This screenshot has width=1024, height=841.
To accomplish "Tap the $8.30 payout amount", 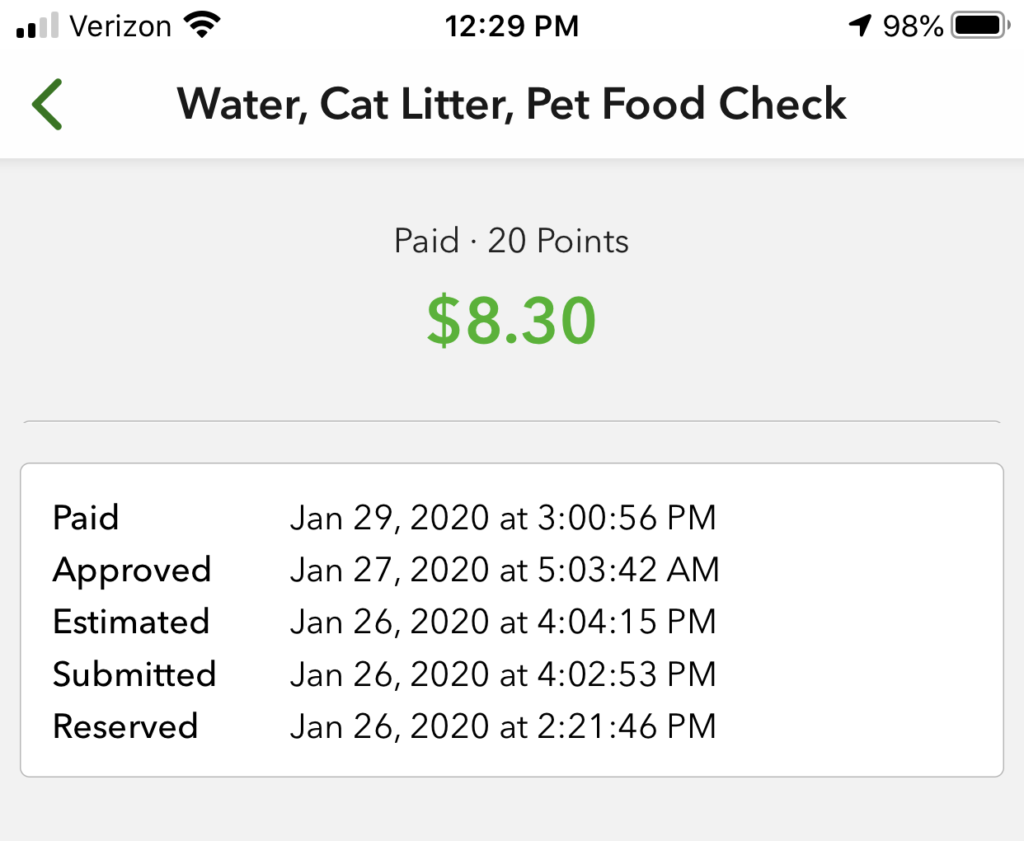I will 511,320.
